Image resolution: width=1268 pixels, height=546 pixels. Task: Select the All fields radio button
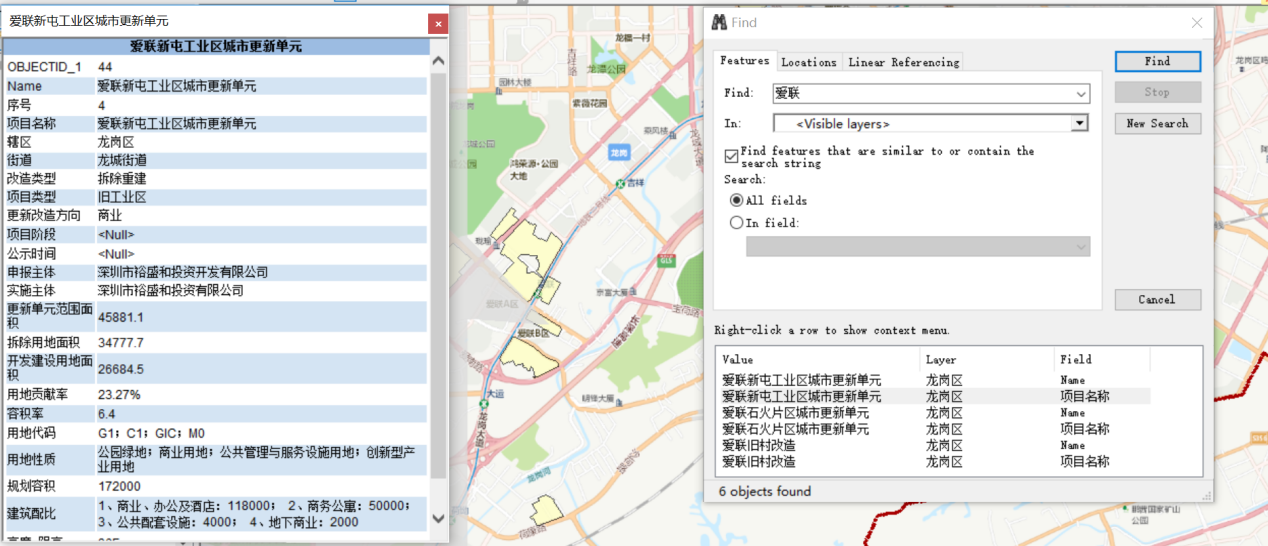pyautogui.click(x=737, y=200)
